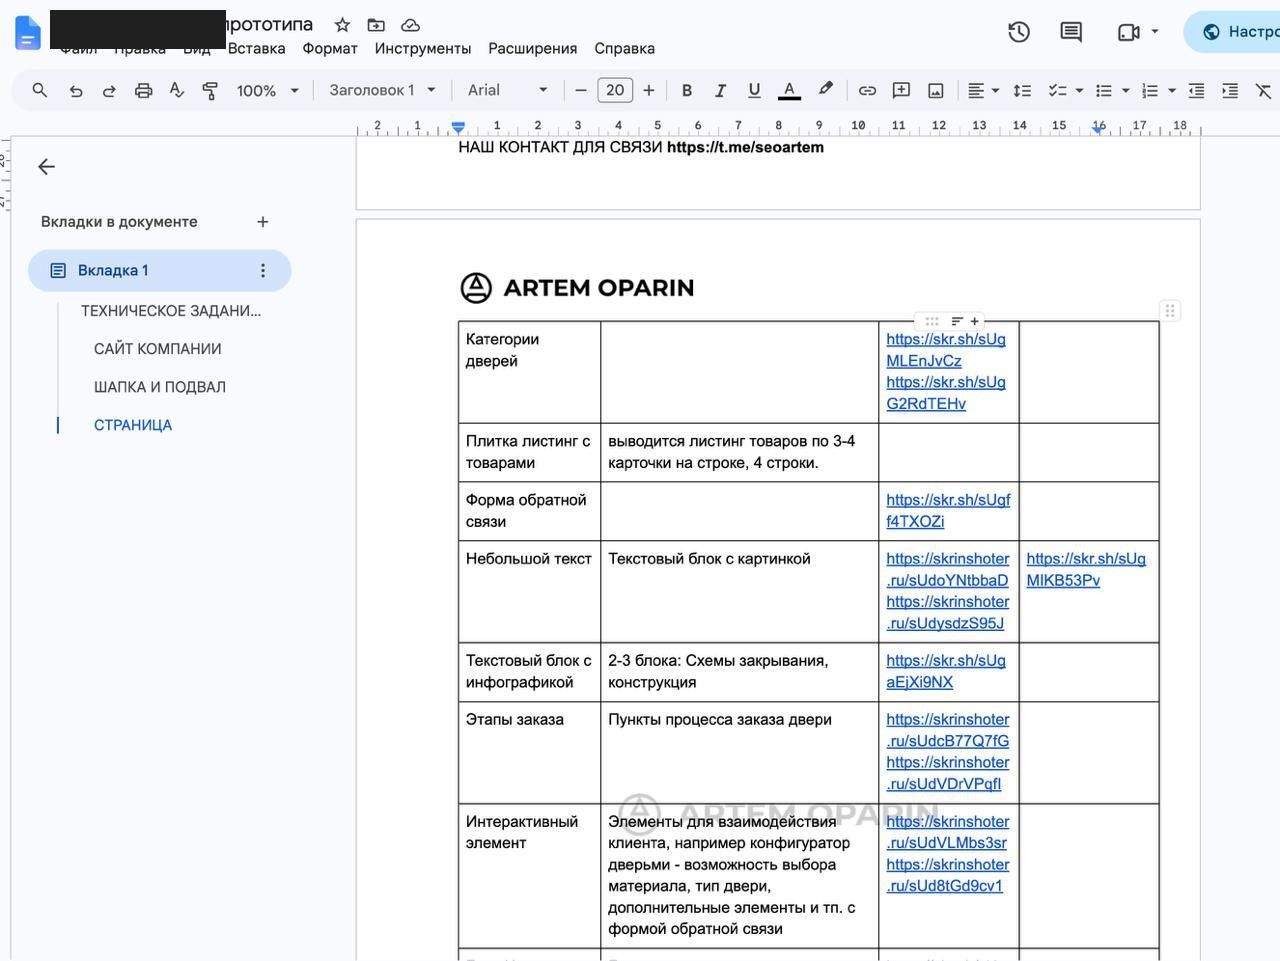
Task: Add a new document tab with plus
Action: click(262, 222)
